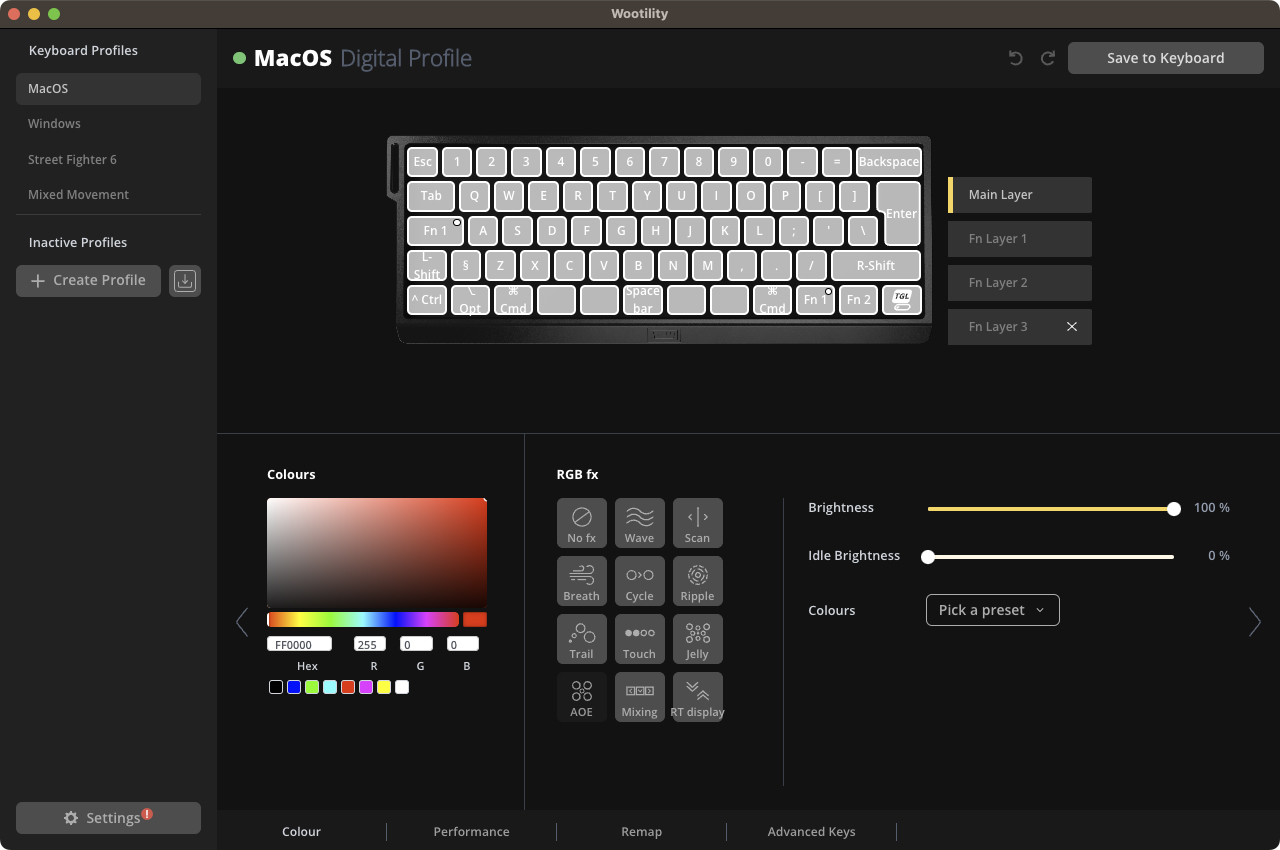Image resolution: width=1280 pixels, height=850 pixels.
Task: Select Fn Layer 2
Action: click(x=1020, y=283)
